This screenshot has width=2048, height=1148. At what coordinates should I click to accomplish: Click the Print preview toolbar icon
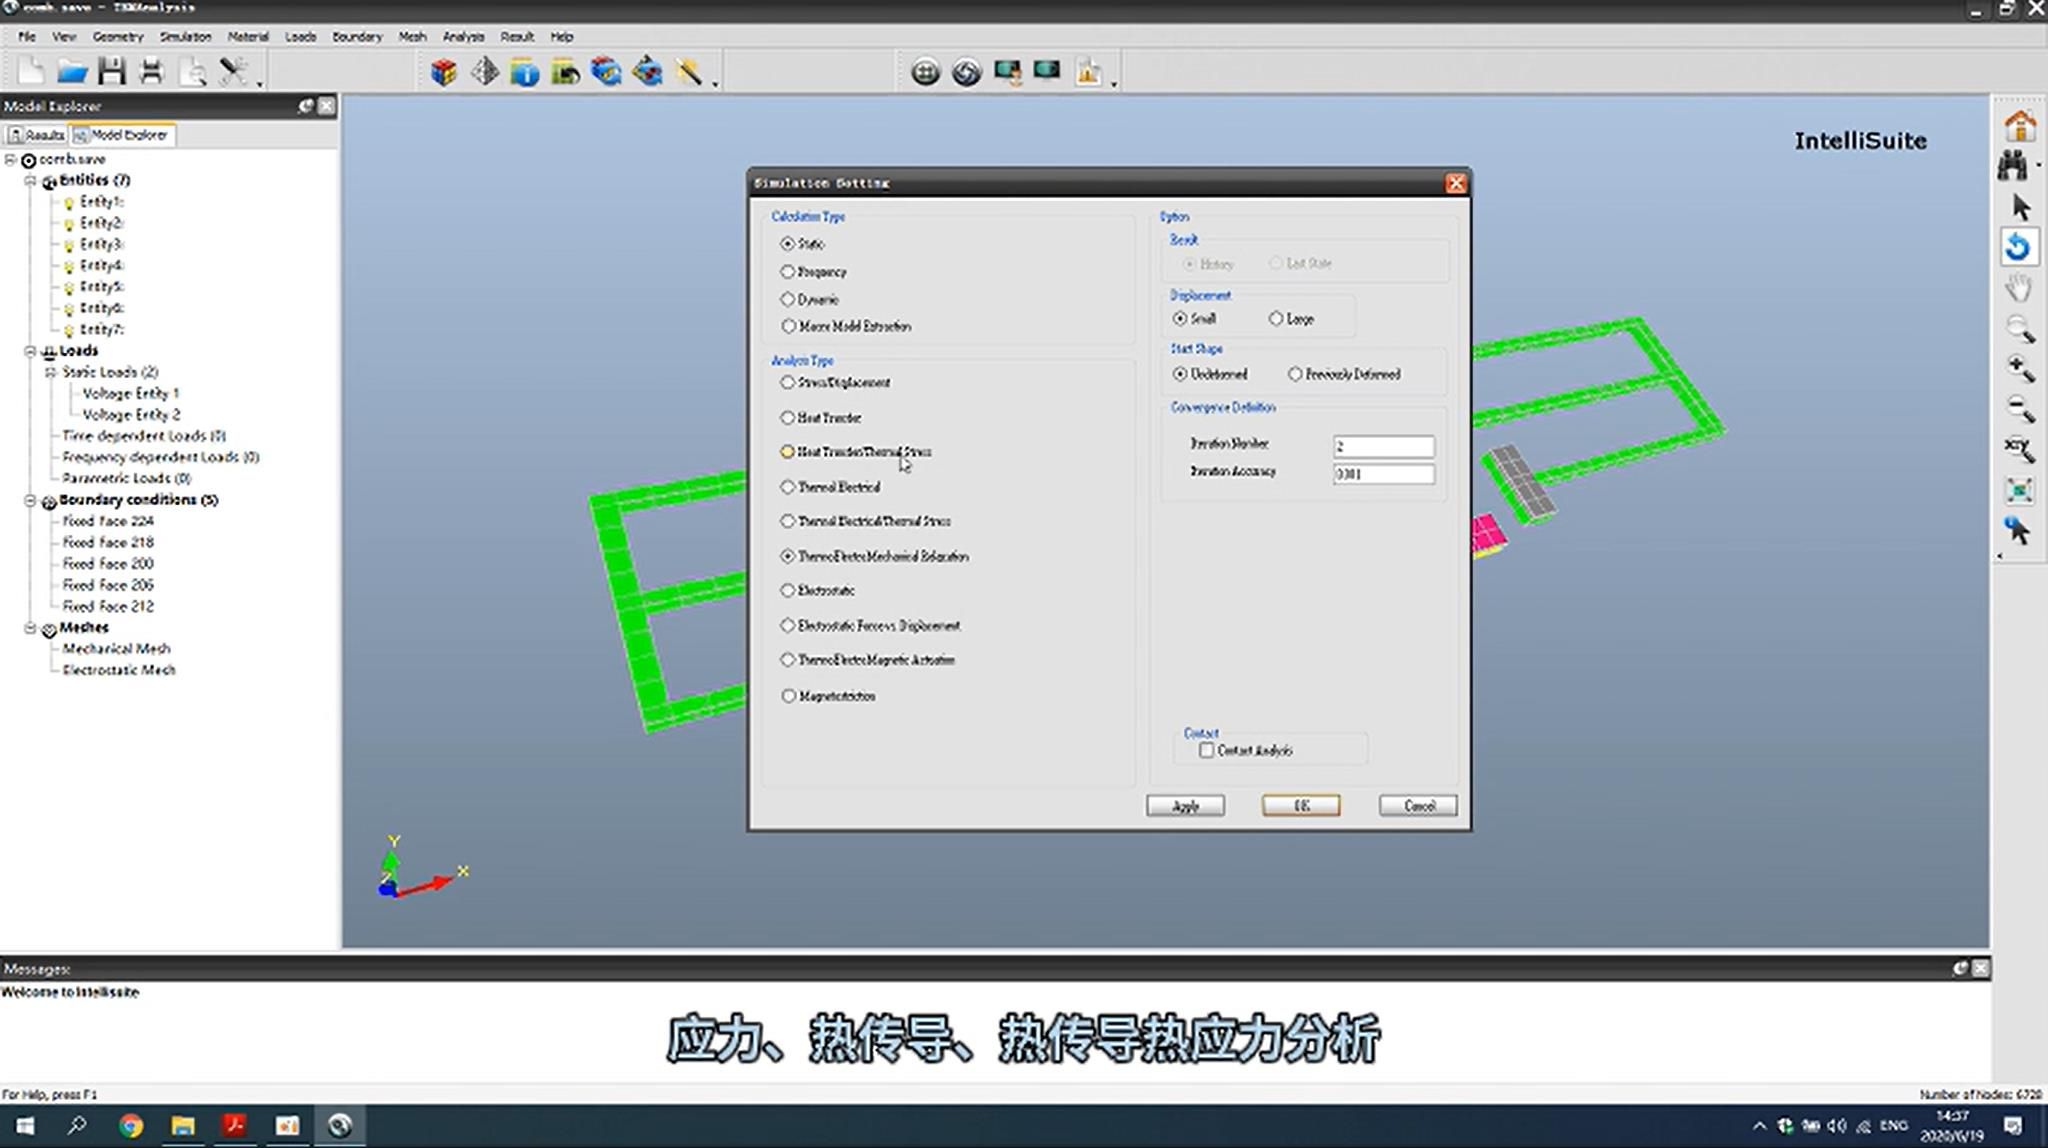192,72
